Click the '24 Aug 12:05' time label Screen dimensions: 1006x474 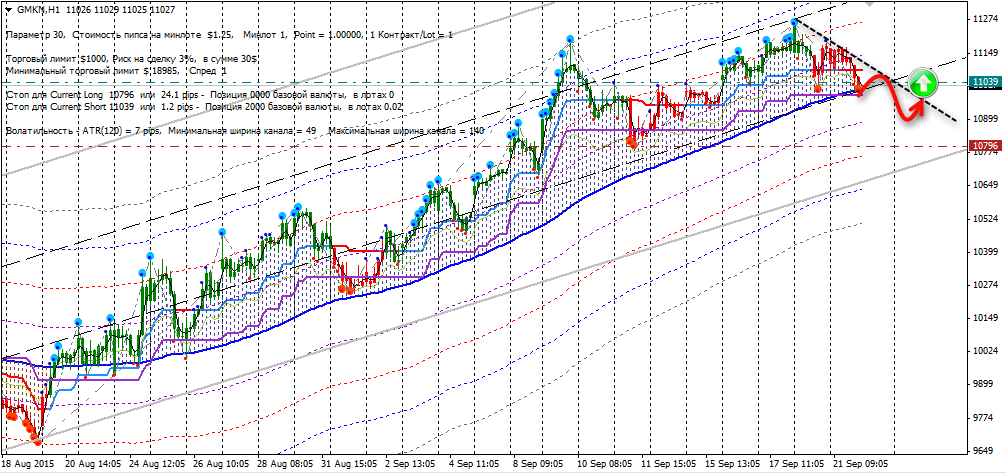158,463
